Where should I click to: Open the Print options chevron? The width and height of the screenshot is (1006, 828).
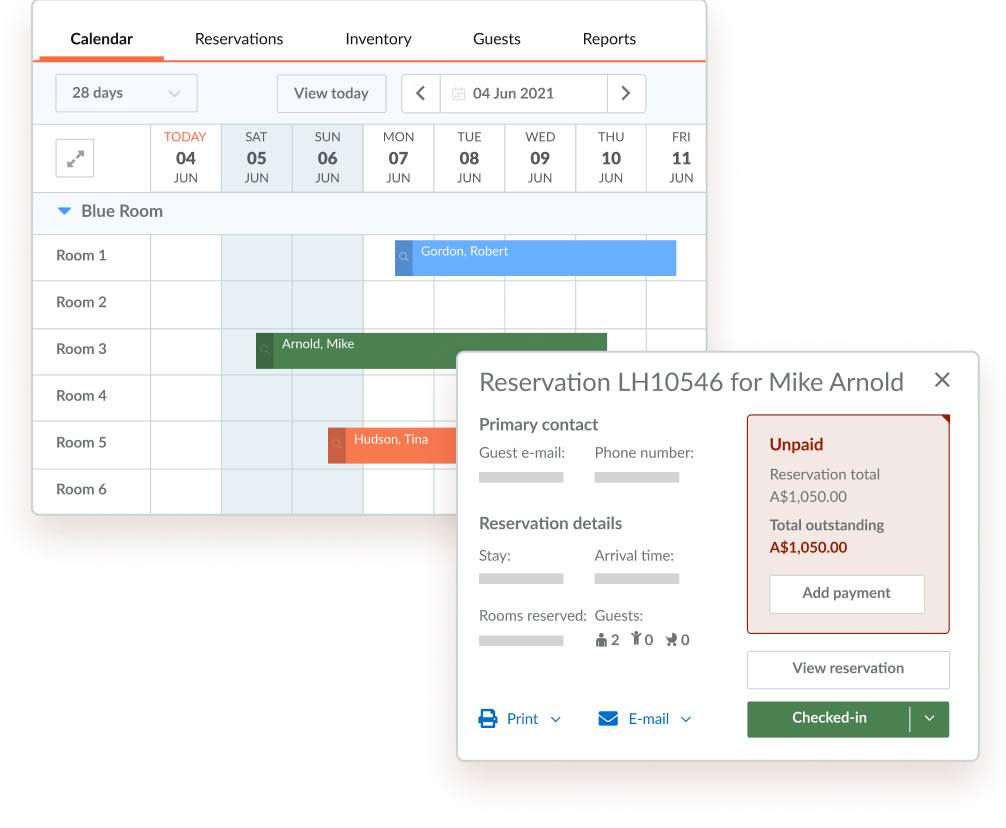556,719
